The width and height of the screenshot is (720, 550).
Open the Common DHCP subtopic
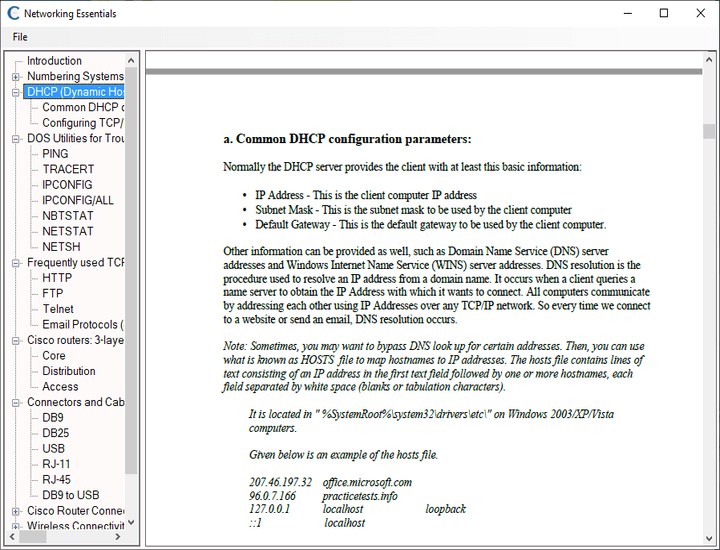pyautogui.click(x=83, y=107)
